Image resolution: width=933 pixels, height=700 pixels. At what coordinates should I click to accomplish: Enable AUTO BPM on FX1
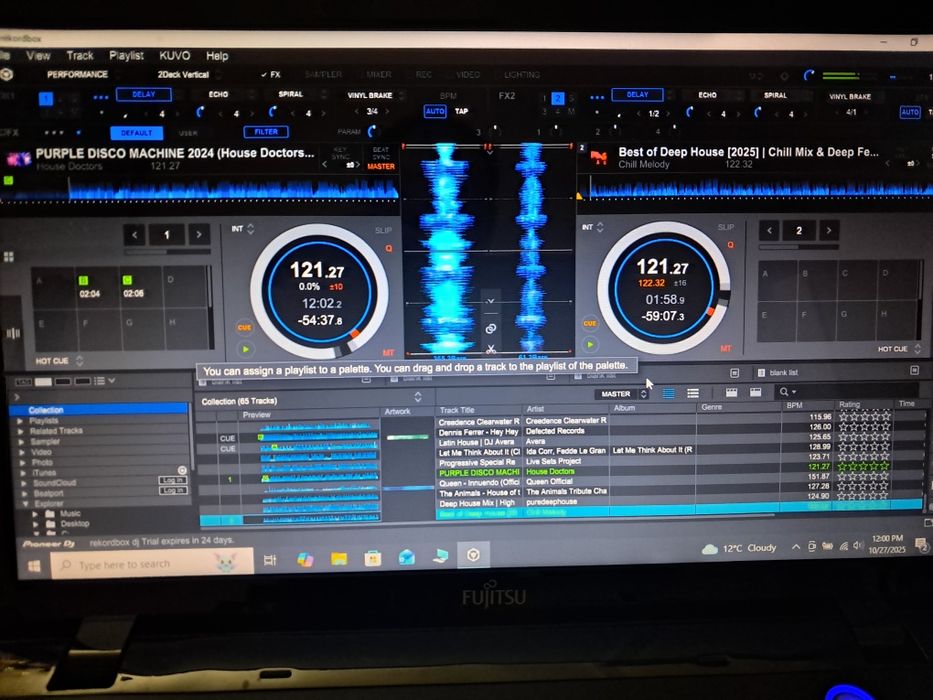435,111
